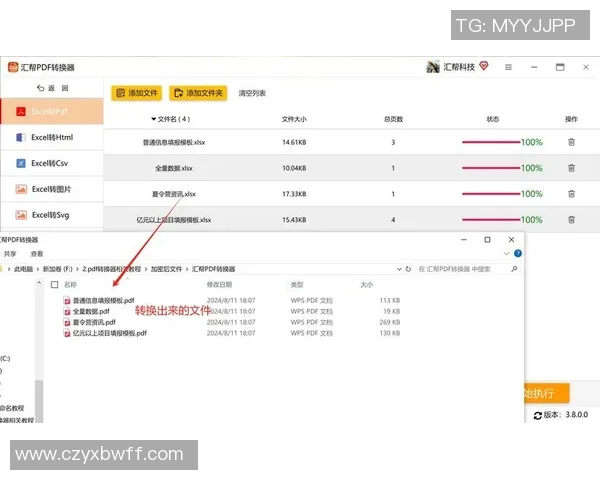Click the Explorer search magnifier icon
This screenshot has height=480, width=600.
point(514,269)
